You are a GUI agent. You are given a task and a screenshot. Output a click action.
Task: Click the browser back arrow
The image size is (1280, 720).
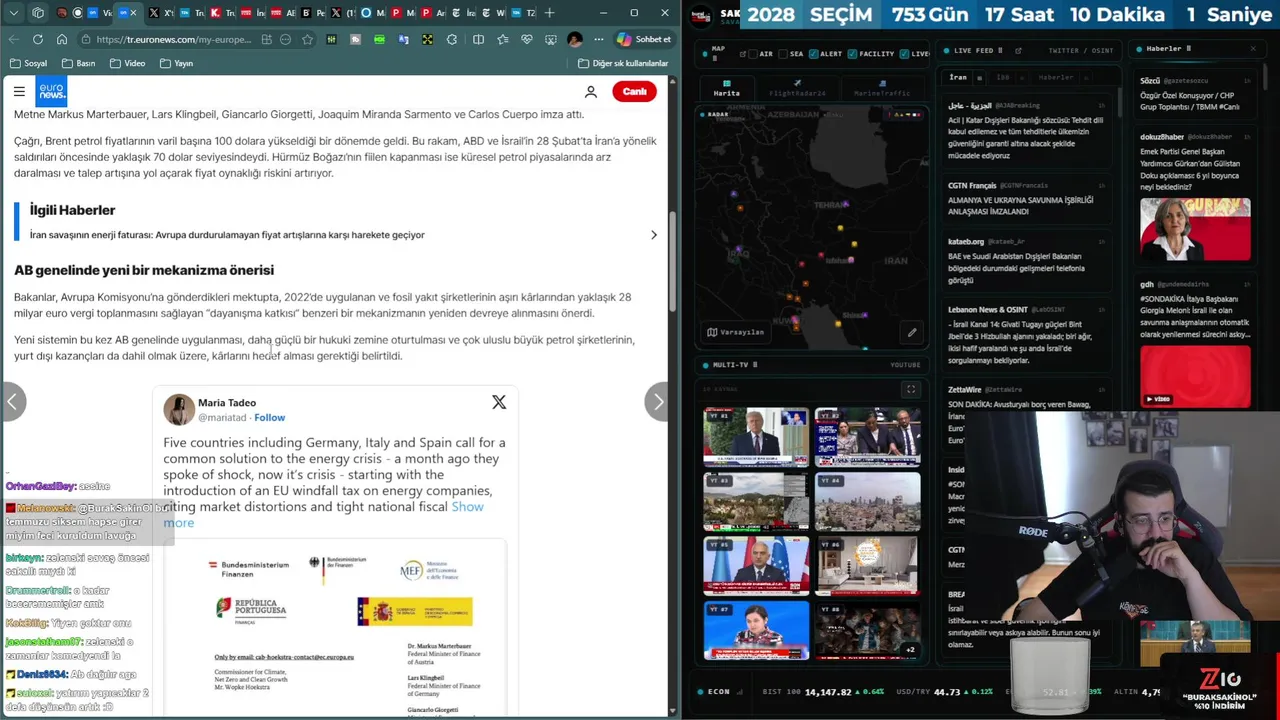(x=14, y=39)
